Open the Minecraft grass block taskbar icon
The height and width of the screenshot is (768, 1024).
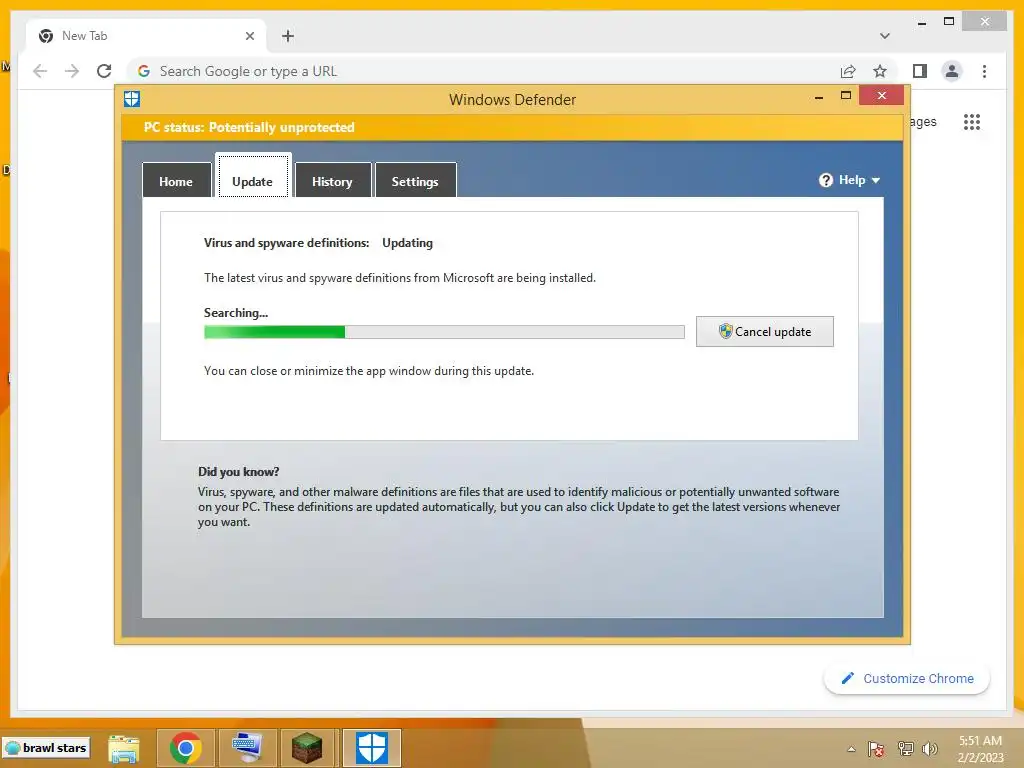tap(306, 748)
